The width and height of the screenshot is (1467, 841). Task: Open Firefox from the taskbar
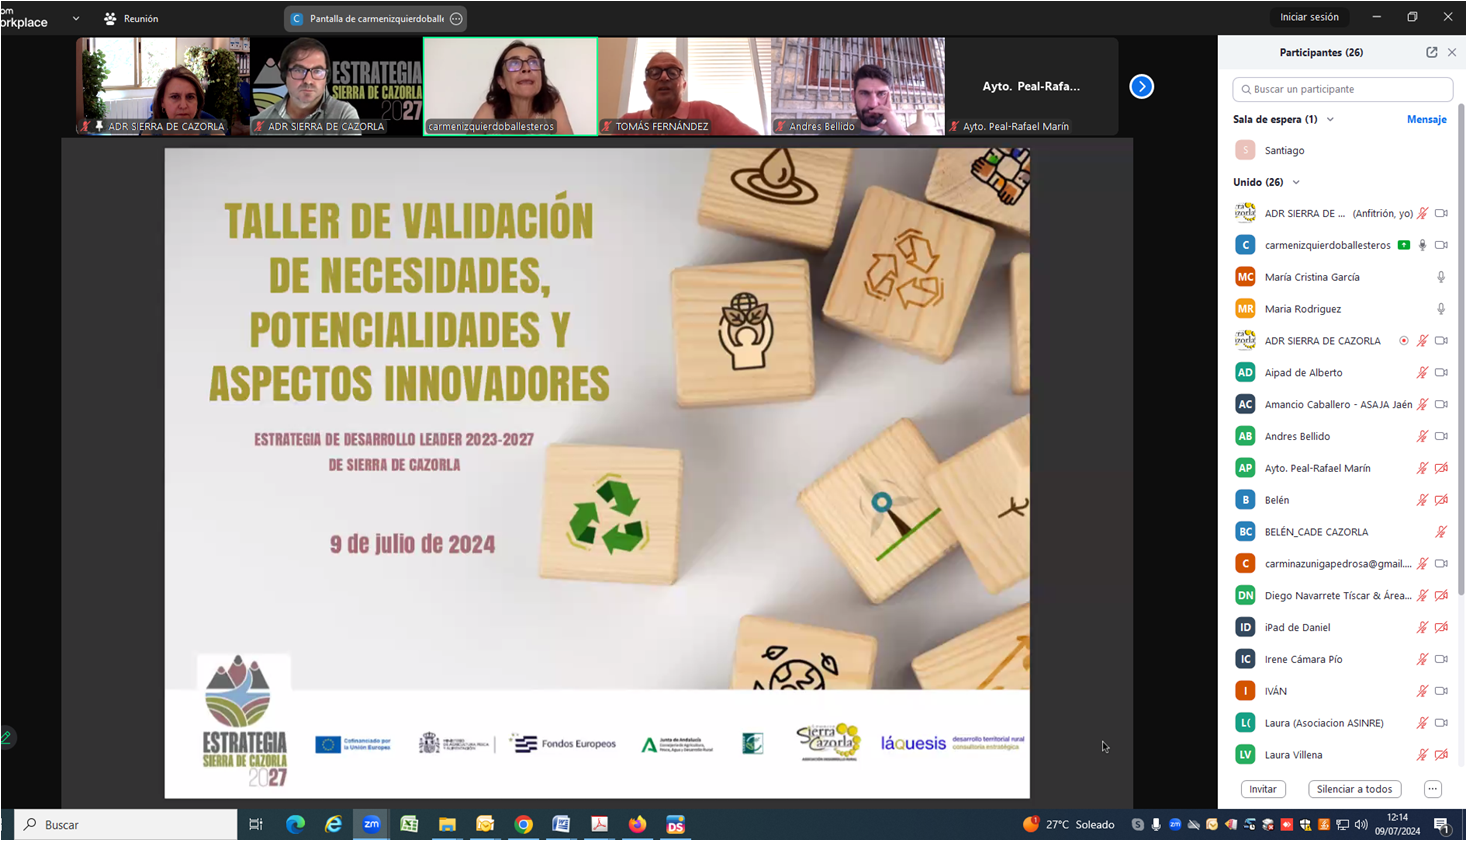click(x=637, y=825)
